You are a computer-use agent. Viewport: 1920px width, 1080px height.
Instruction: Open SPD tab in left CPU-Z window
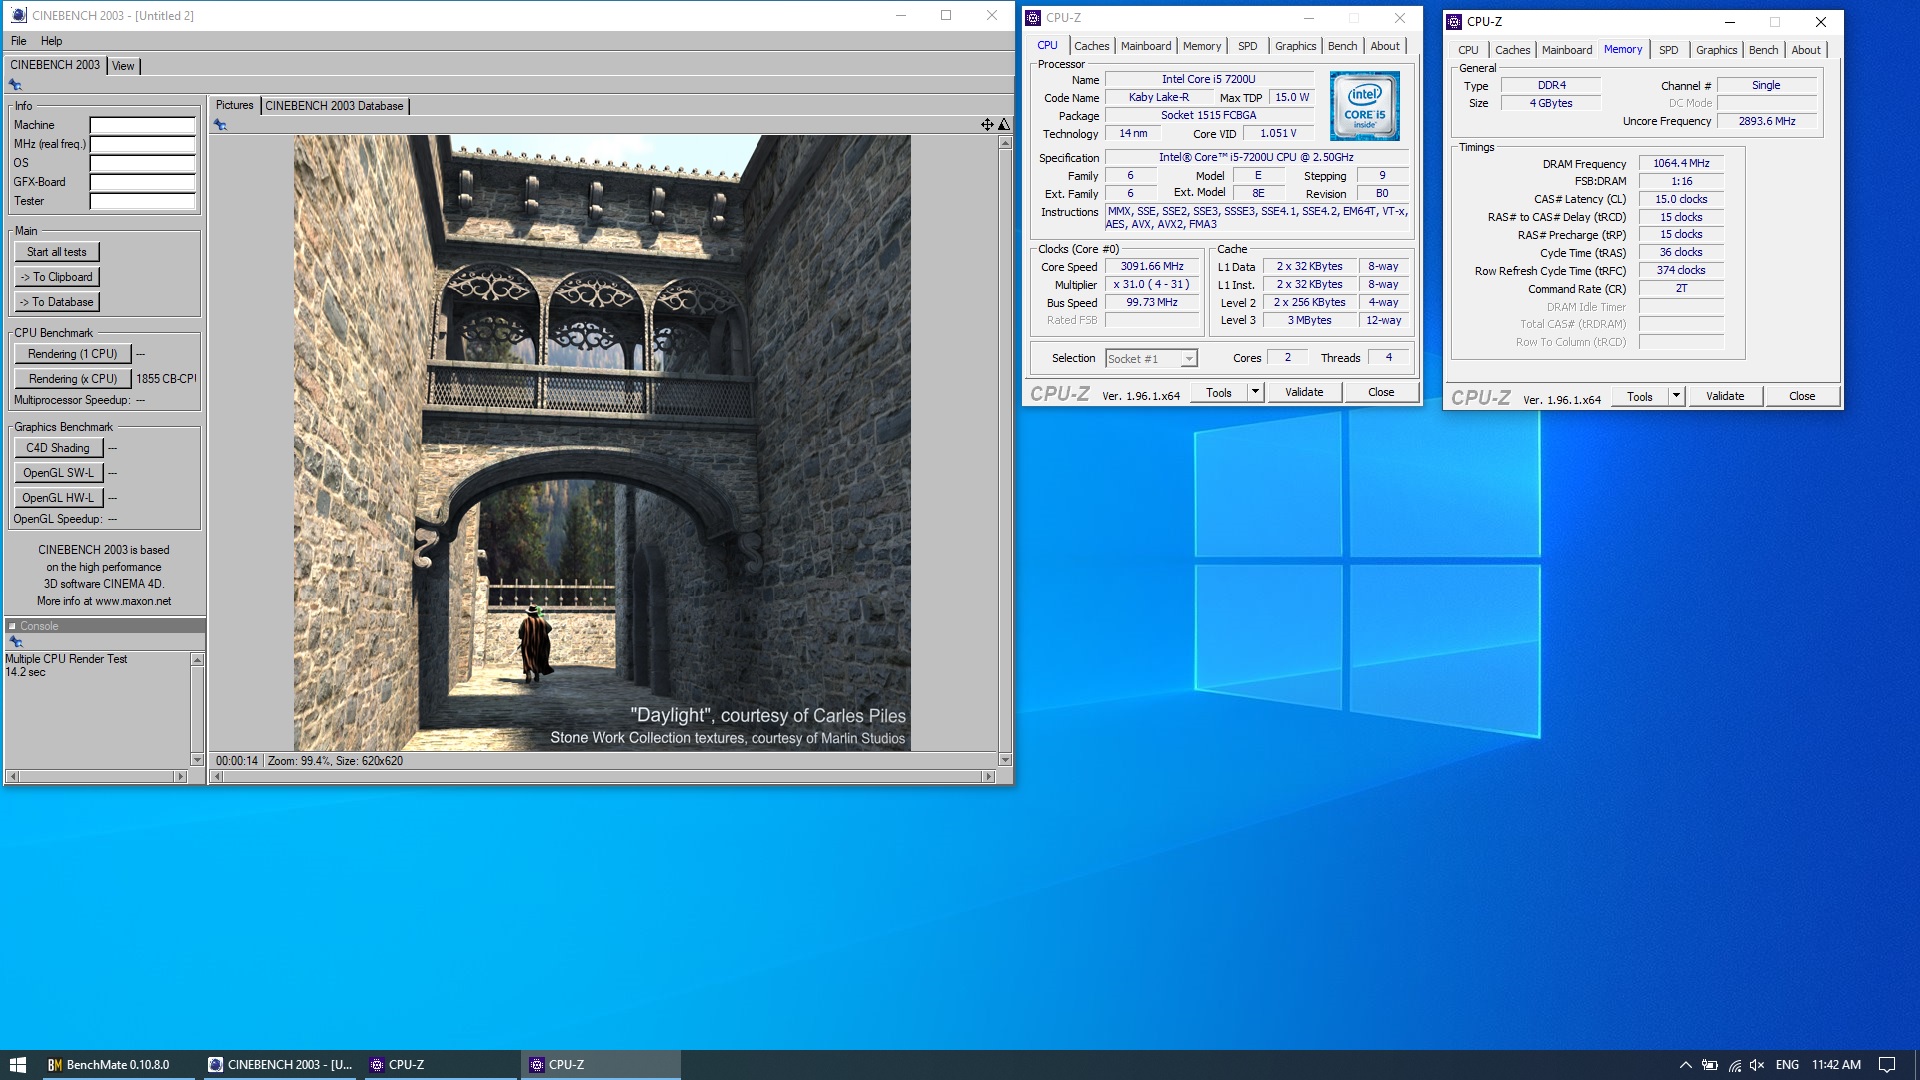coord(1247,46)
